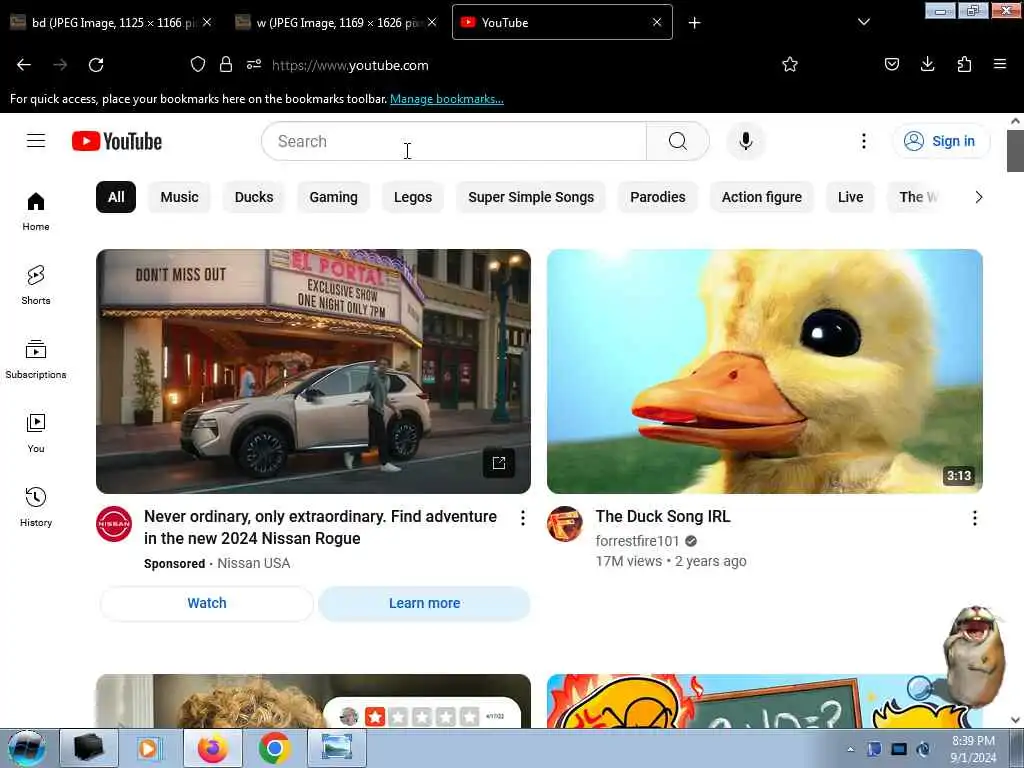The height and width of the screenshot is (768, 1024).
Task: Select the Super Simple Songs chip
Action: tap(531, 197)
